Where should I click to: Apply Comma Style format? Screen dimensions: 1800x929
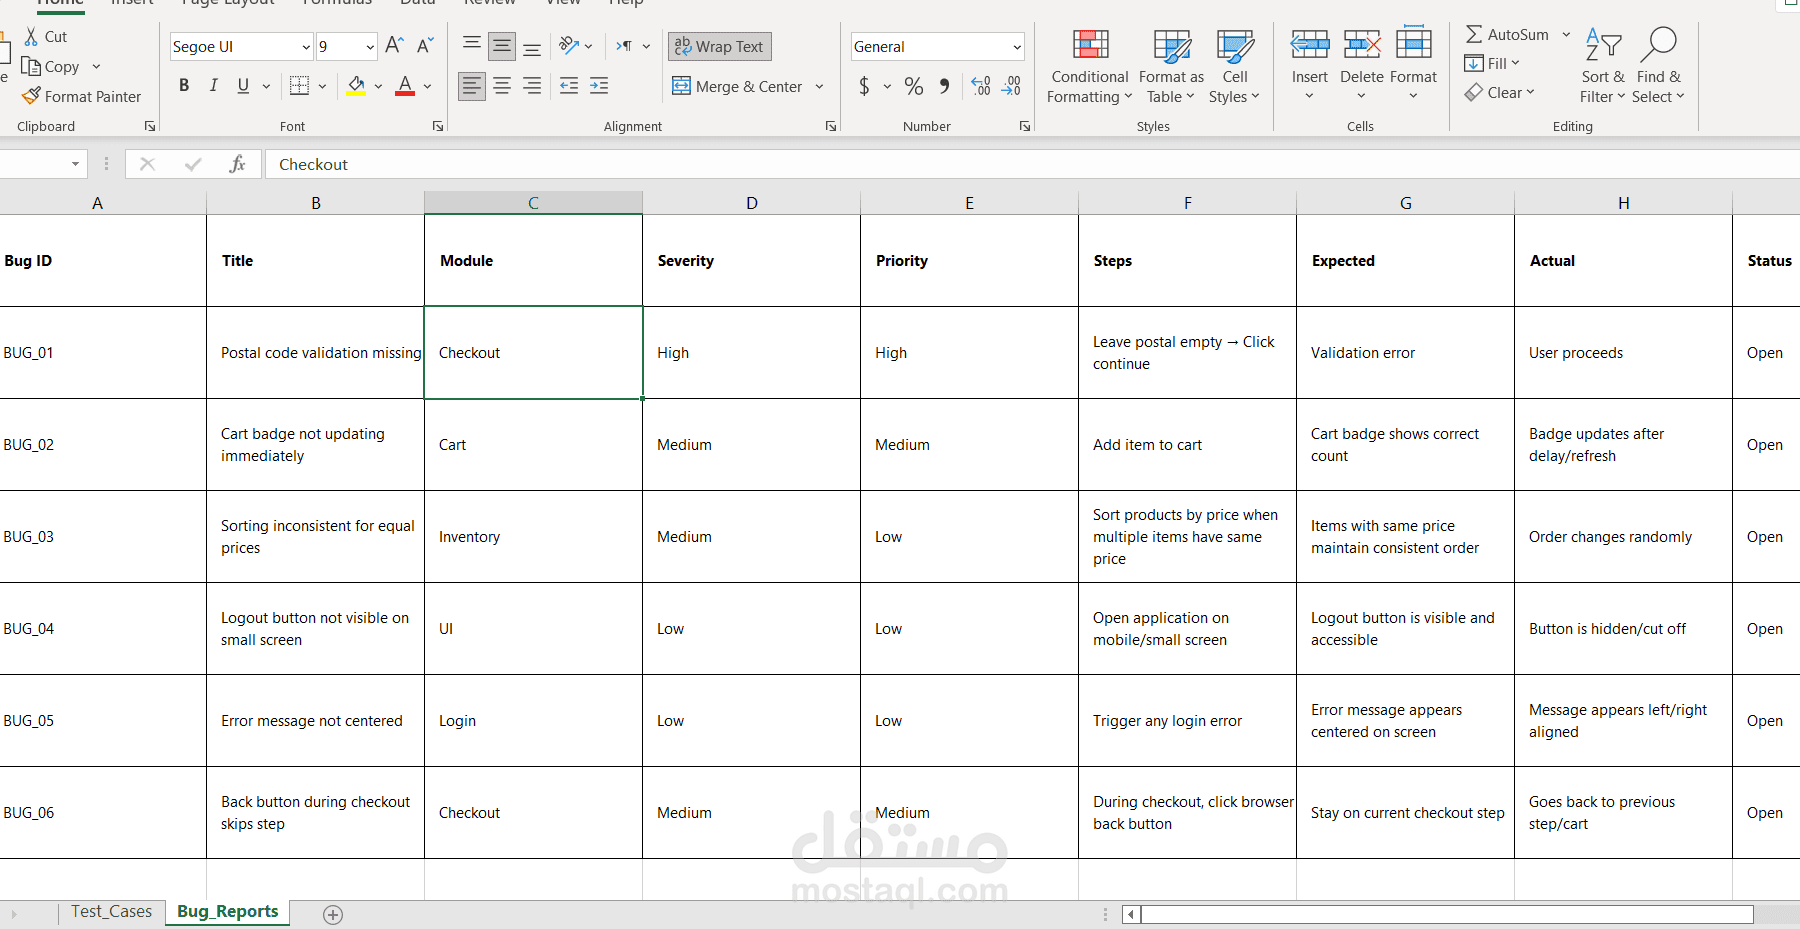coord(944,86)
